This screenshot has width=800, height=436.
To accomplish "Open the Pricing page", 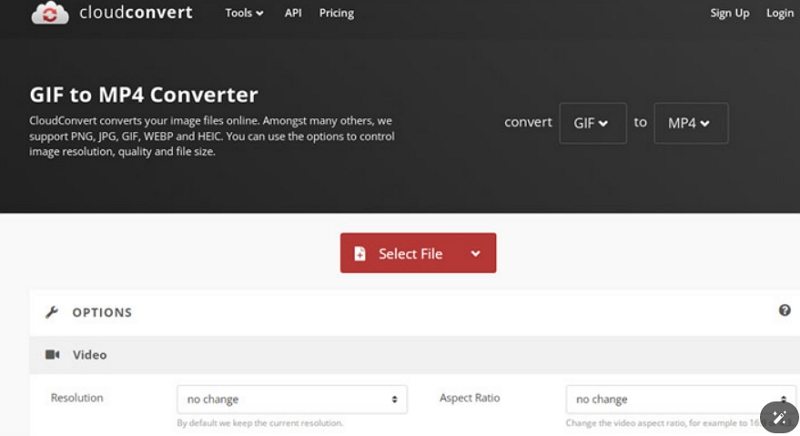I will tap(336, 13).
